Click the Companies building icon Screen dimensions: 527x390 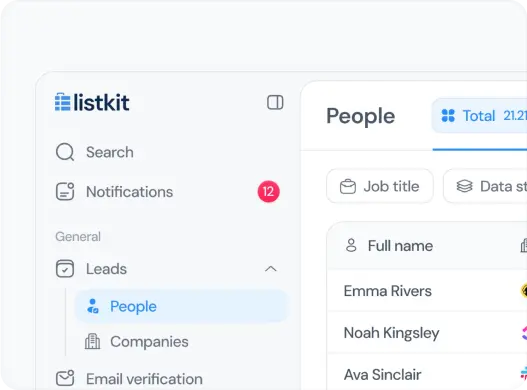92,342
